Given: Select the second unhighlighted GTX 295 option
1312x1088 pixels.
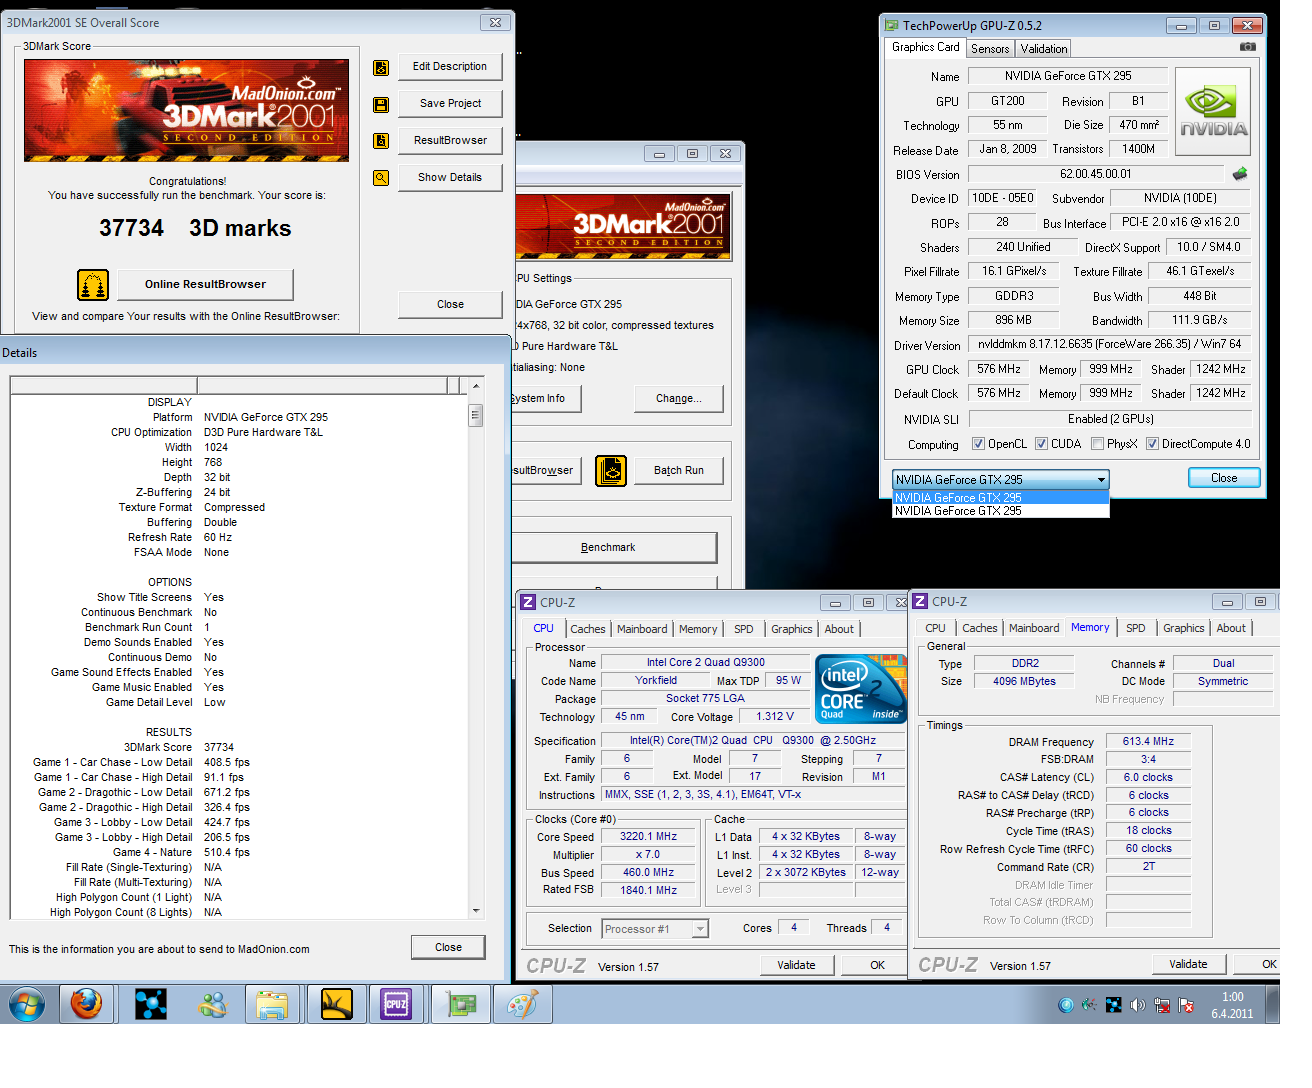Looking at the screenshot, I should [1001, 511].
